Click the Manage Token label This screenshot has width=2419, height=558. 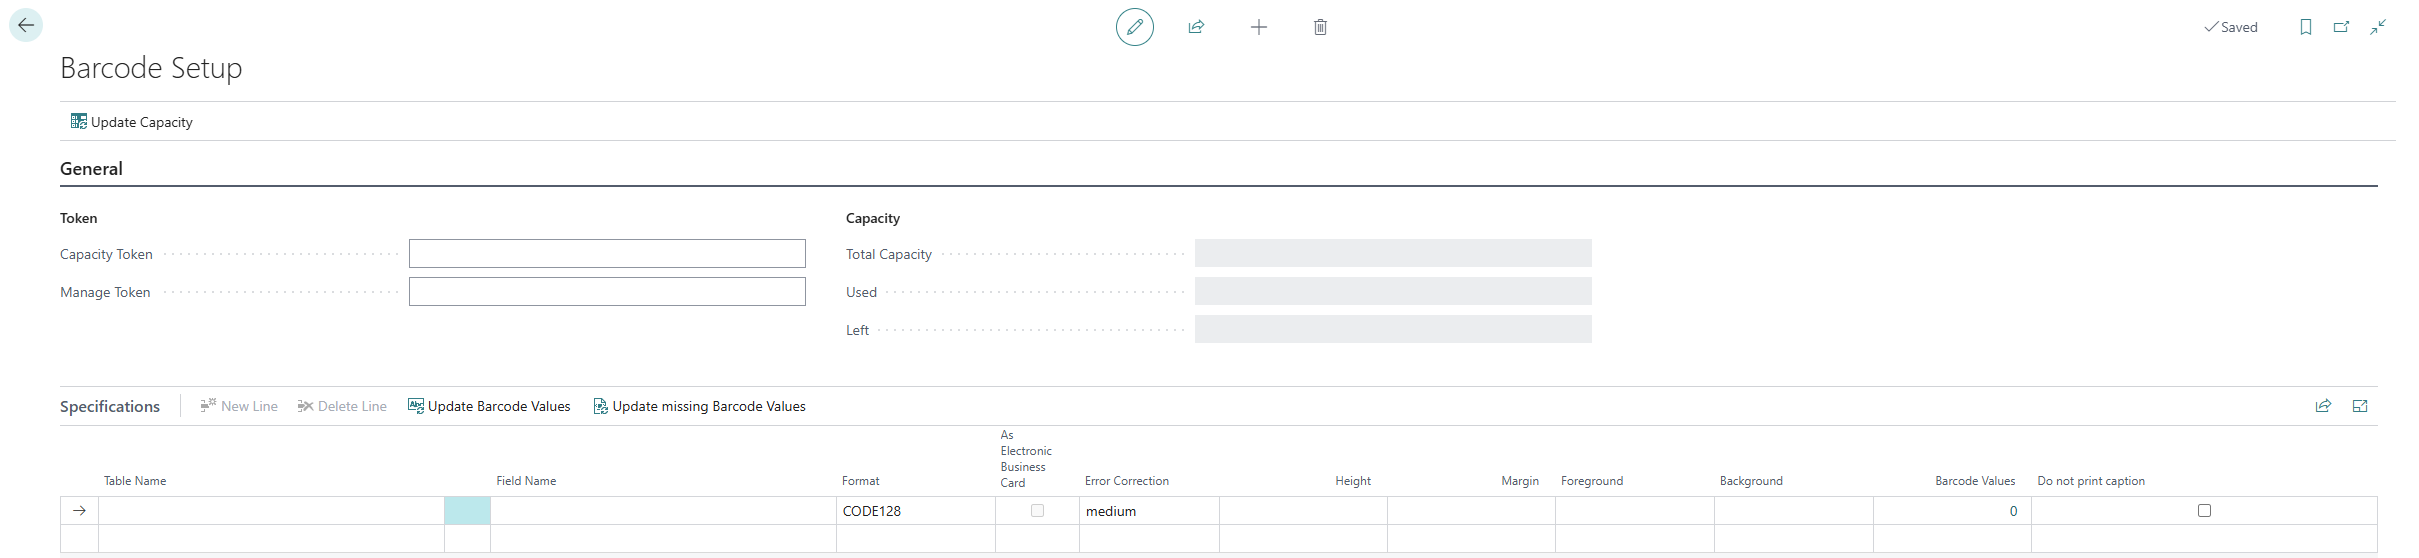click(105, 292)
